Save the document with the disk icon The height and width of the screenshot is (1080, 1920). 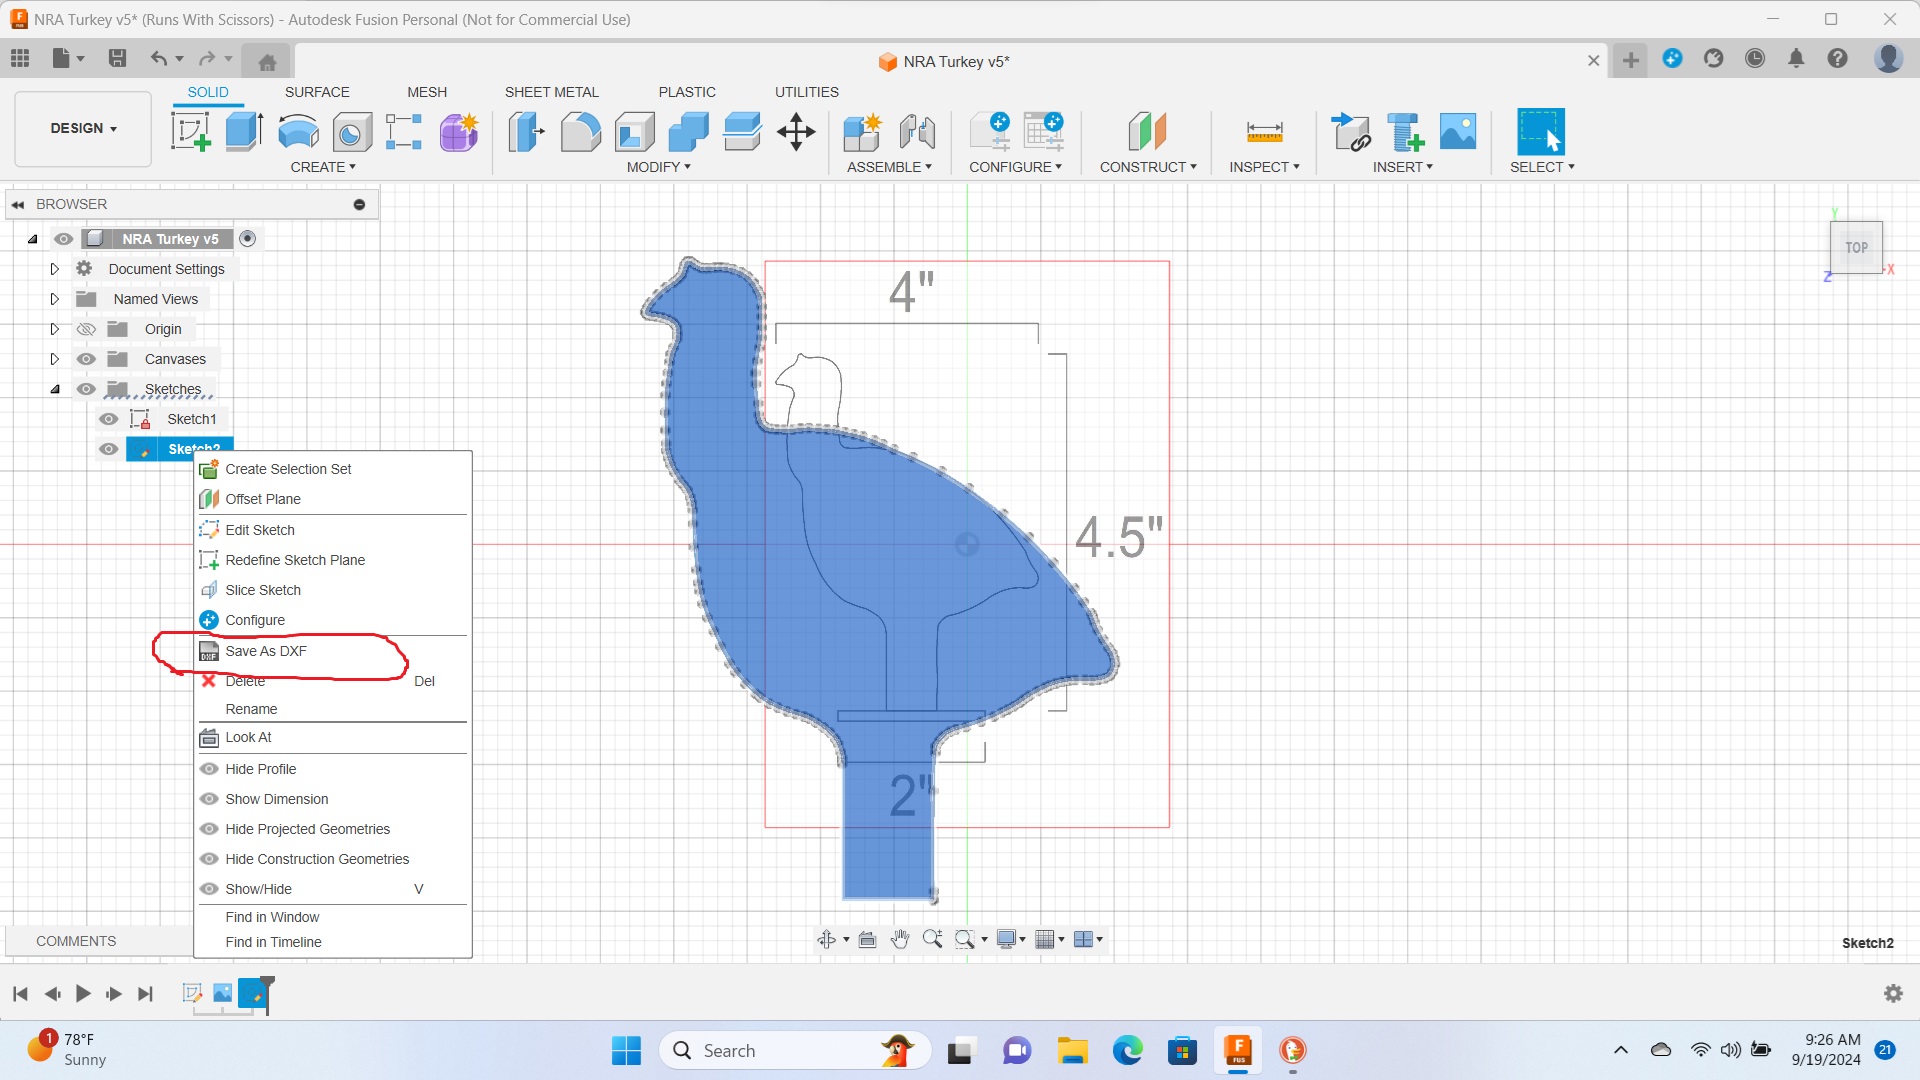117,58
